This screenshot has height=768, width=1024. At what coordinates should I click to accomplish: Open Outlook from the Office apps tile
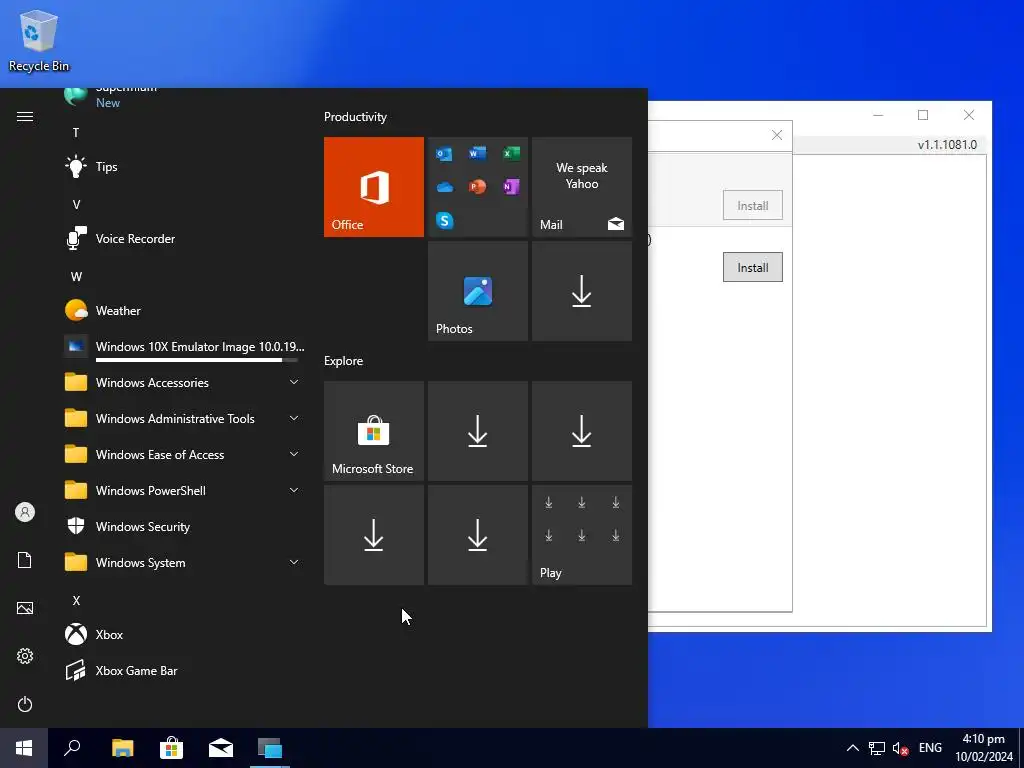tap(444, 154)
